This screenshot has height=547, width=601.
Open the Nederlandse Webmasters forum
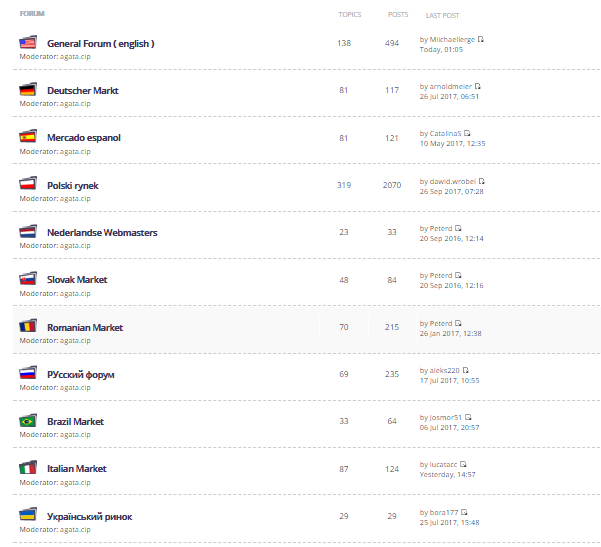coord(102,233)
